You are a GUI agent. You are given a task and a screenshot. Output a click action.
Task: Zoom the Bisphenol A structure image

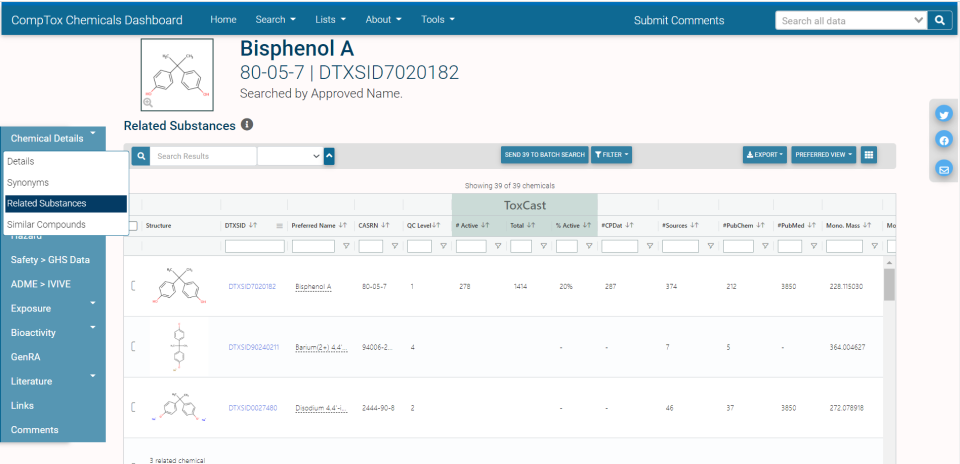pyautogui.click(x=148, y=102)
